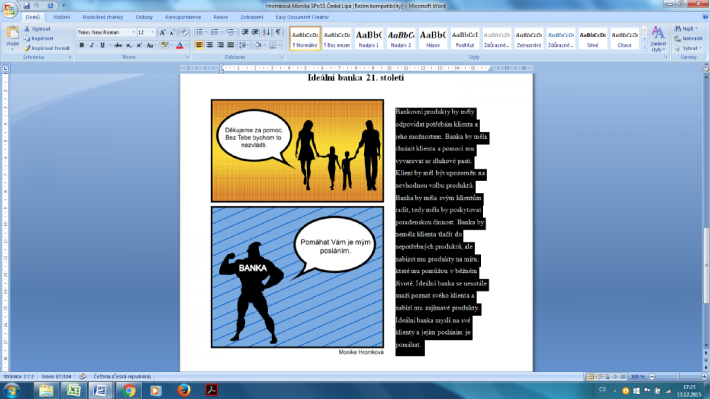The height and width of the screenshot is (399, 710).
Task: Open Word Help with the question mark icon
Action: click(705, 17)
